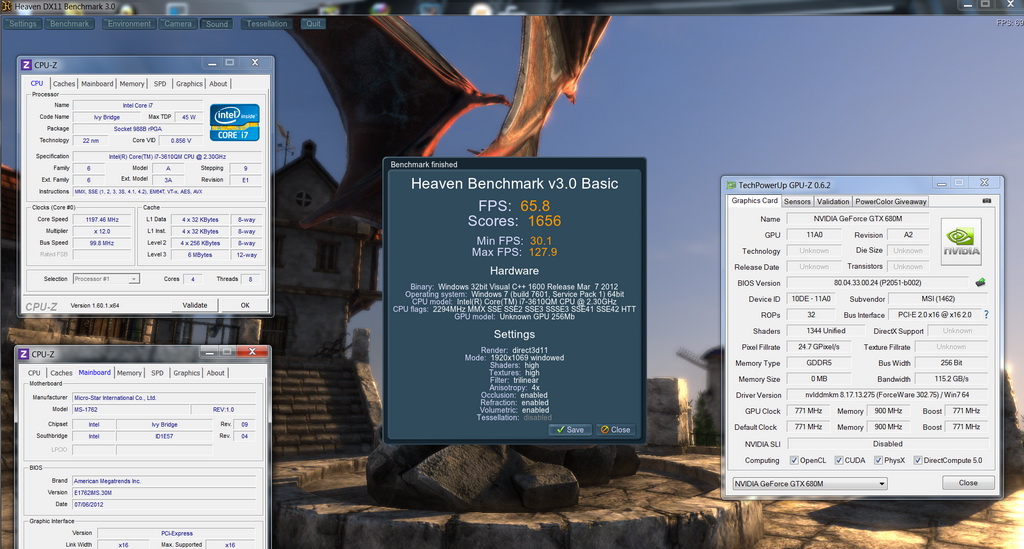Image resolution: width=1024 pixels, height=549 pixels.
Task: Click the NVIDIA logo in GPU-Z
Action: click(x=961, y=242)
